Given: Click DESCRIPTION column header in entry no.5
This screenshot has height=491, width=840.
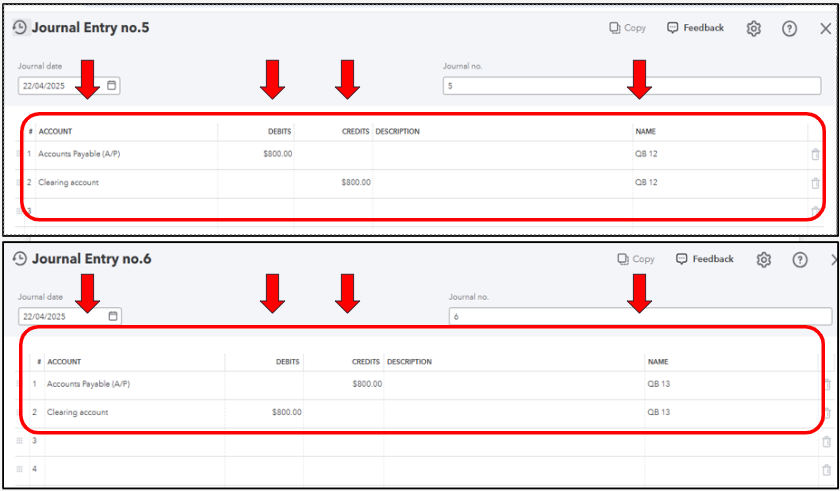Looking at the screenshot, I should point(398,132).
